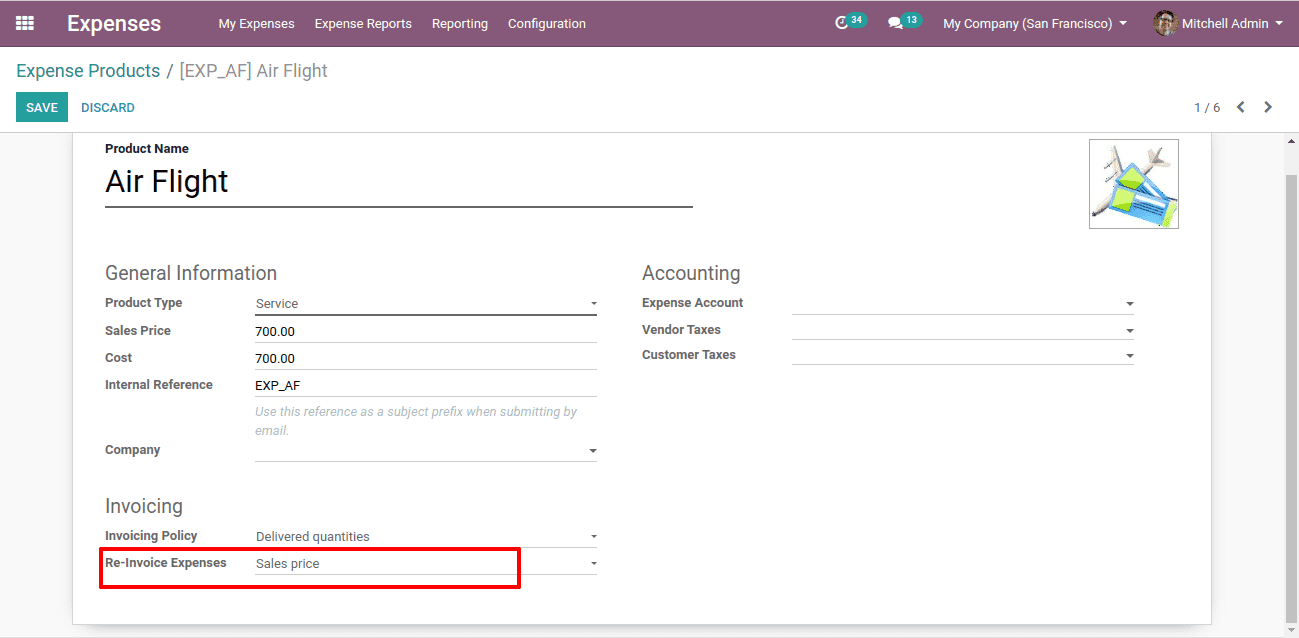This screenshot has width=1299, height=638.
Task: Open the Product Type dropdown
Action: pyautogui.click(x=426, y=303)
